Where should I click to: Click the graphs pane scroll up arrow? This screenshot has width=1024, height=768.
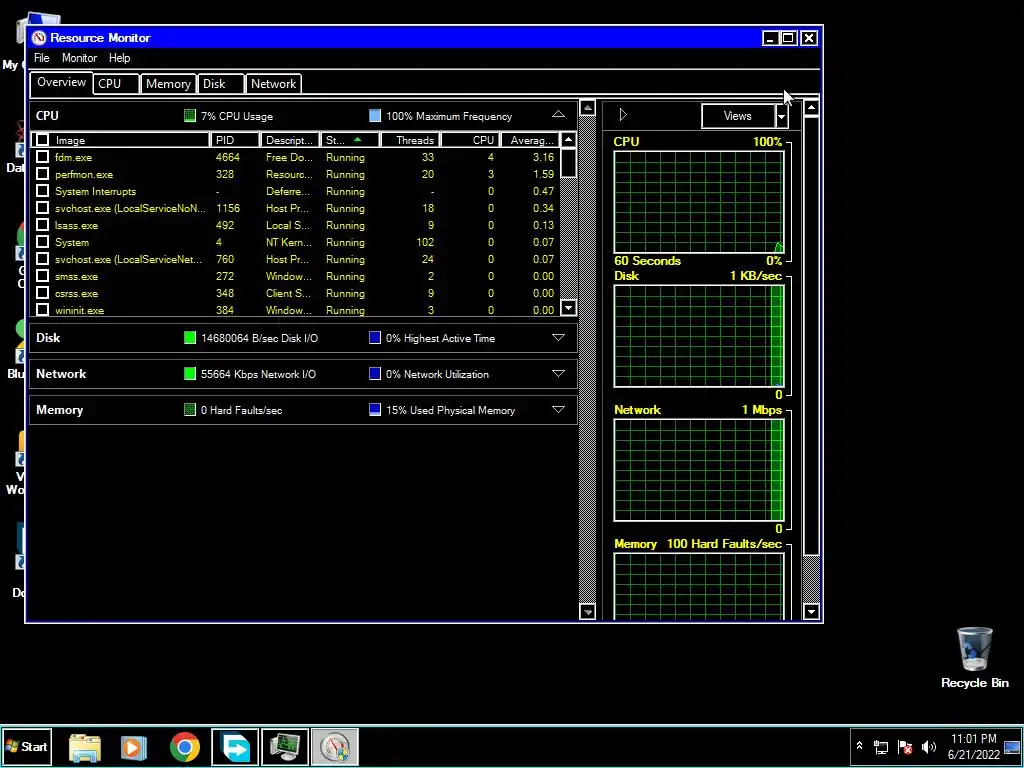pyautogui.click(x=811, y=108)
